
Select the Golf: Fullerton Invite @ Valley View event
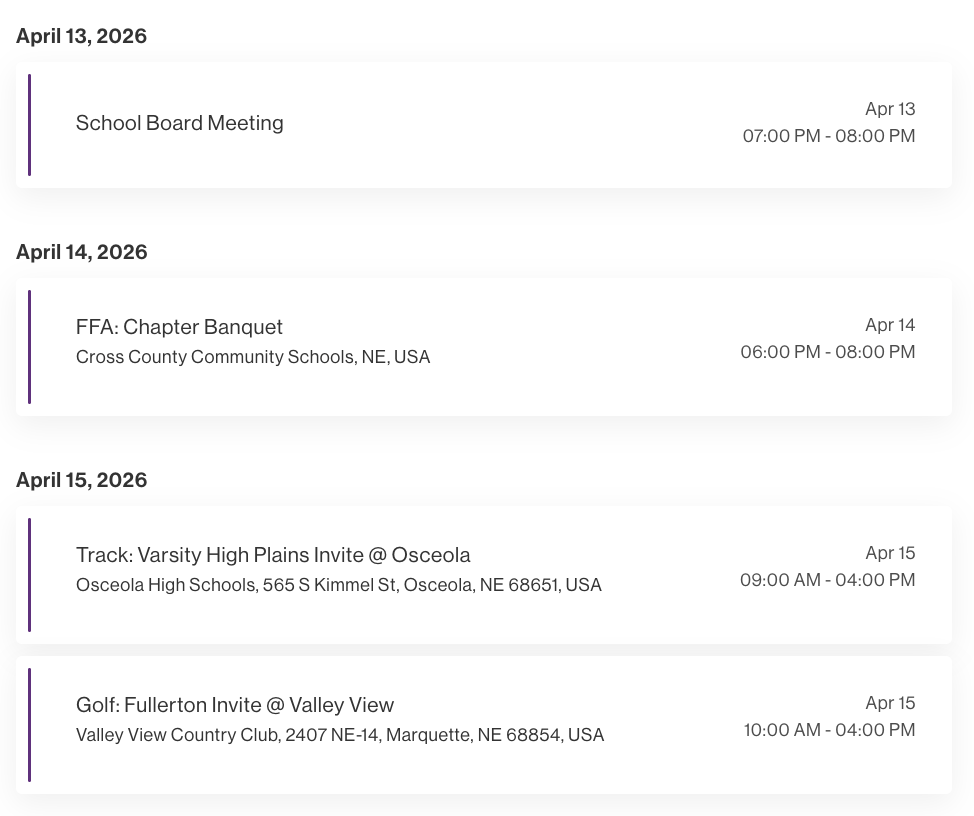tap(484, 724)
